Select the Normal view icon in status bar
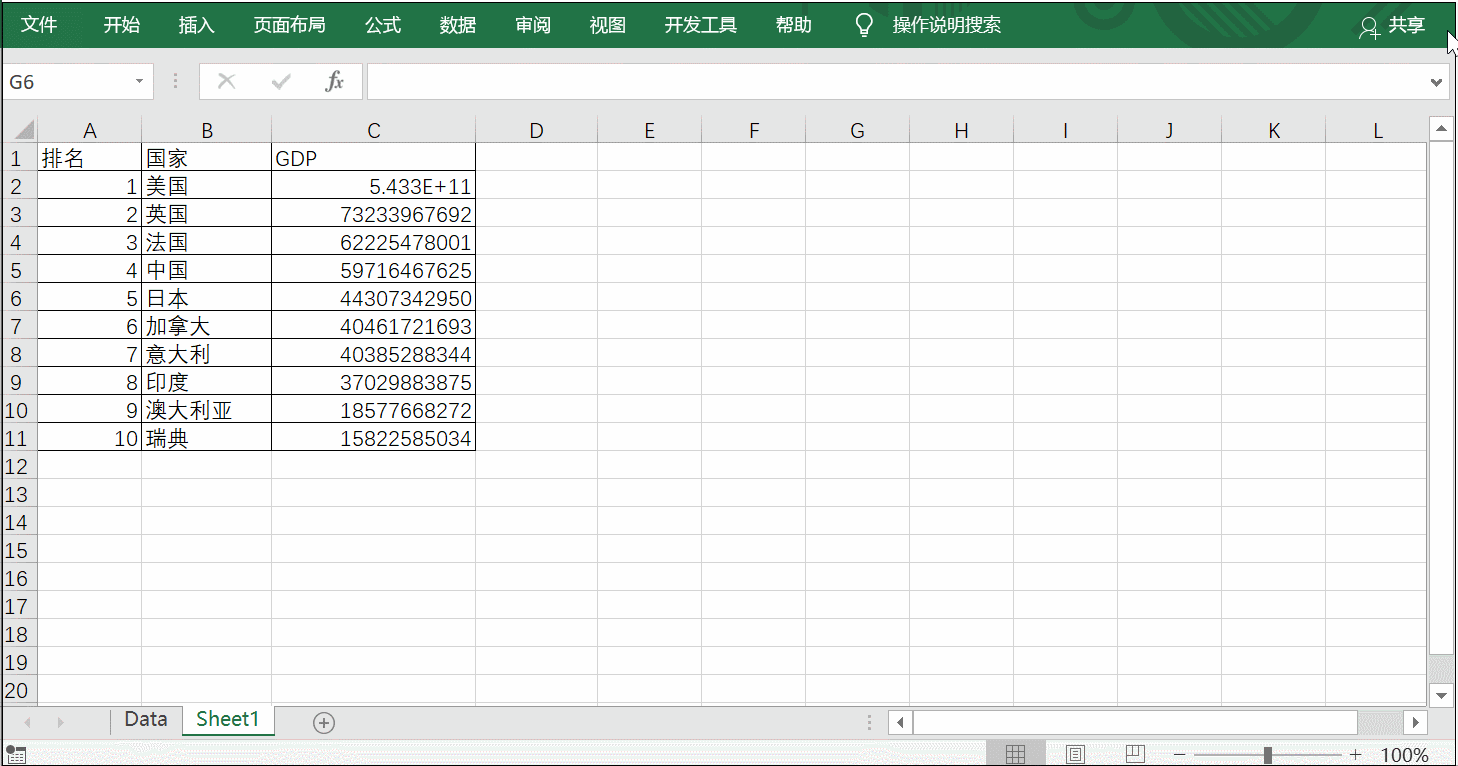The width and height of the screenshot is (1458, 766). [x=1016, y=752]
